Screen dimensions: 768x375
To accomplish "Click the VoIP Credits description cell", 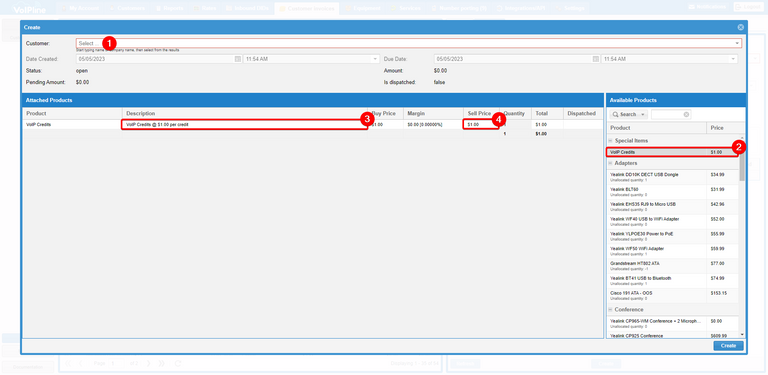I will pyautogui.click(x=244, y=125).
